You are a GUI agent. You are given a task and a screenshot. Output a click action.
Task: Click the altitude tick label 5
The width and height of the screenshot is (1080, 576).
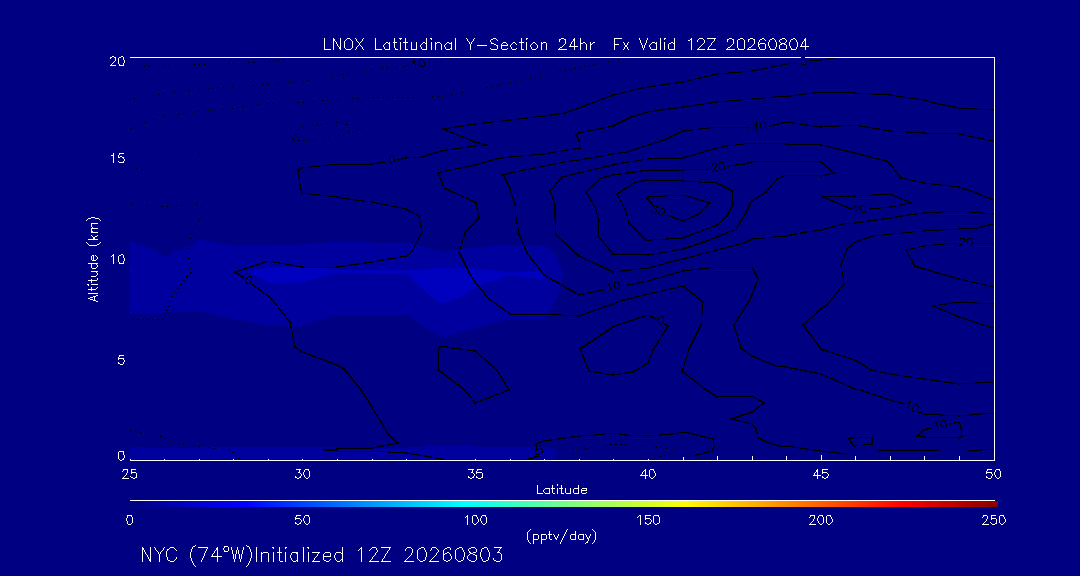pos(121,360)
